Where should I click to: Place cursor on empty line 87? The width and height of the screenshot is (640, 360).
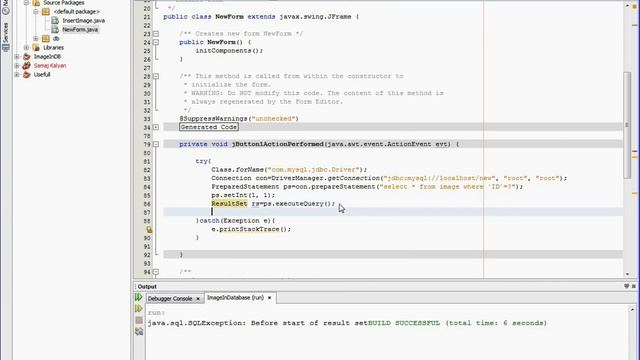point(393,212)
